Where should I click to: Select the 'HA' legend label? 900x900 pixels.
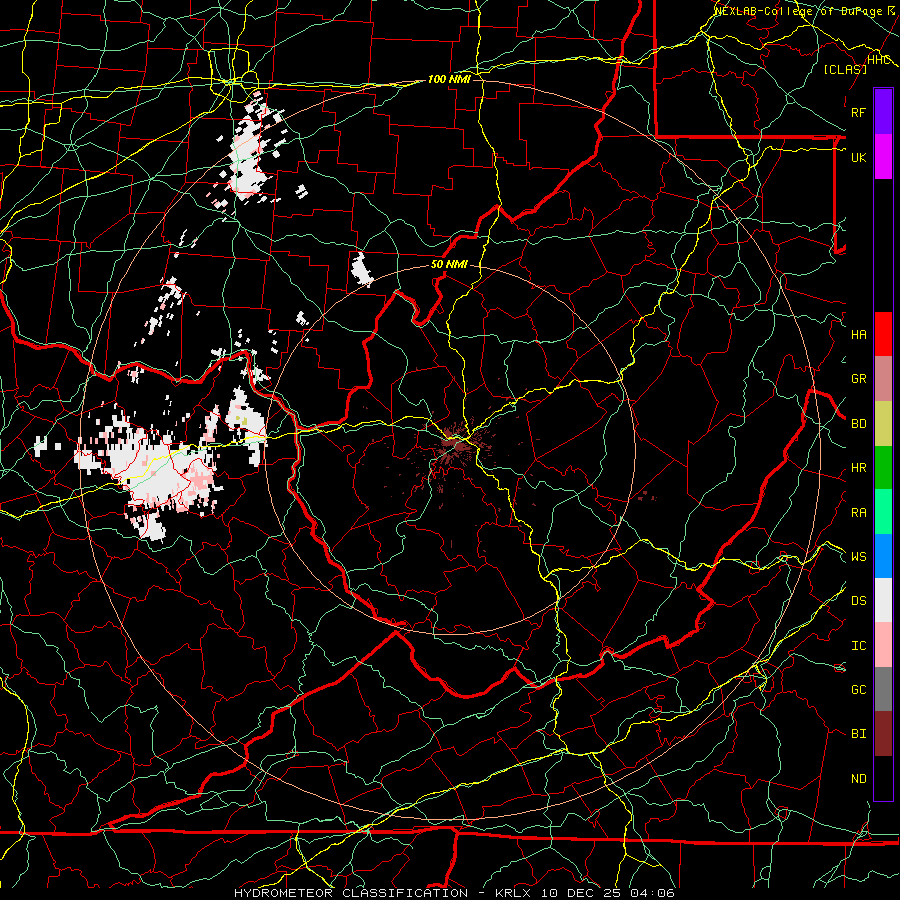[x=858, y=335]
